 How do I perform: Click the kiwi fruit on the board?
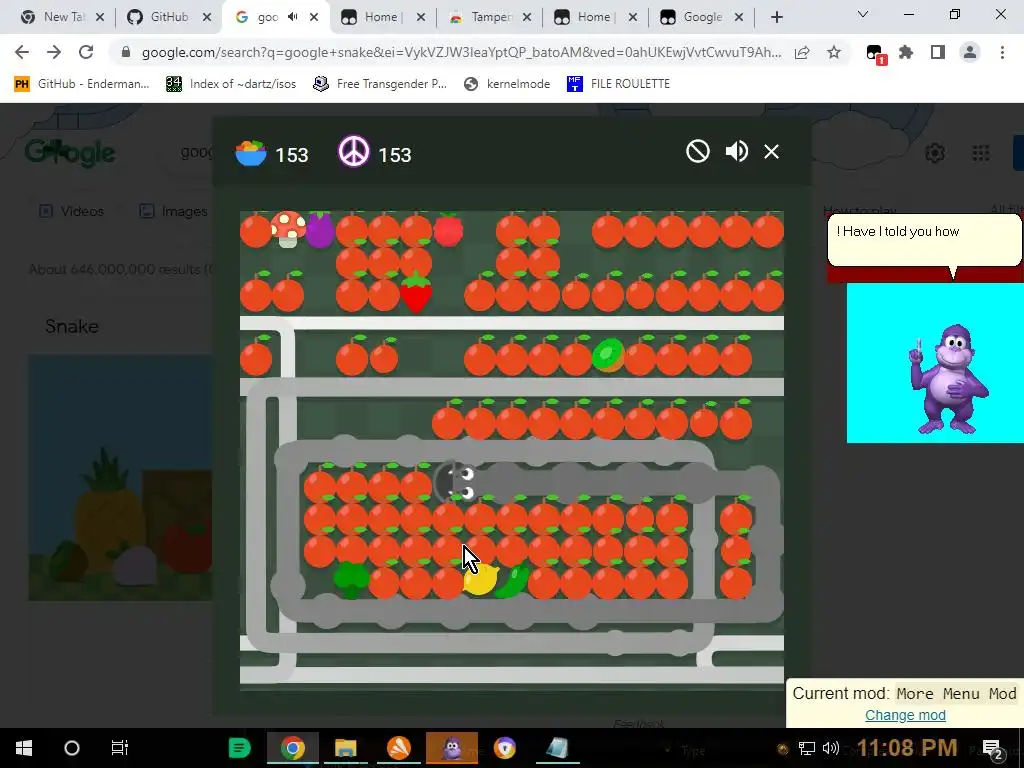(x=608, y=356)
